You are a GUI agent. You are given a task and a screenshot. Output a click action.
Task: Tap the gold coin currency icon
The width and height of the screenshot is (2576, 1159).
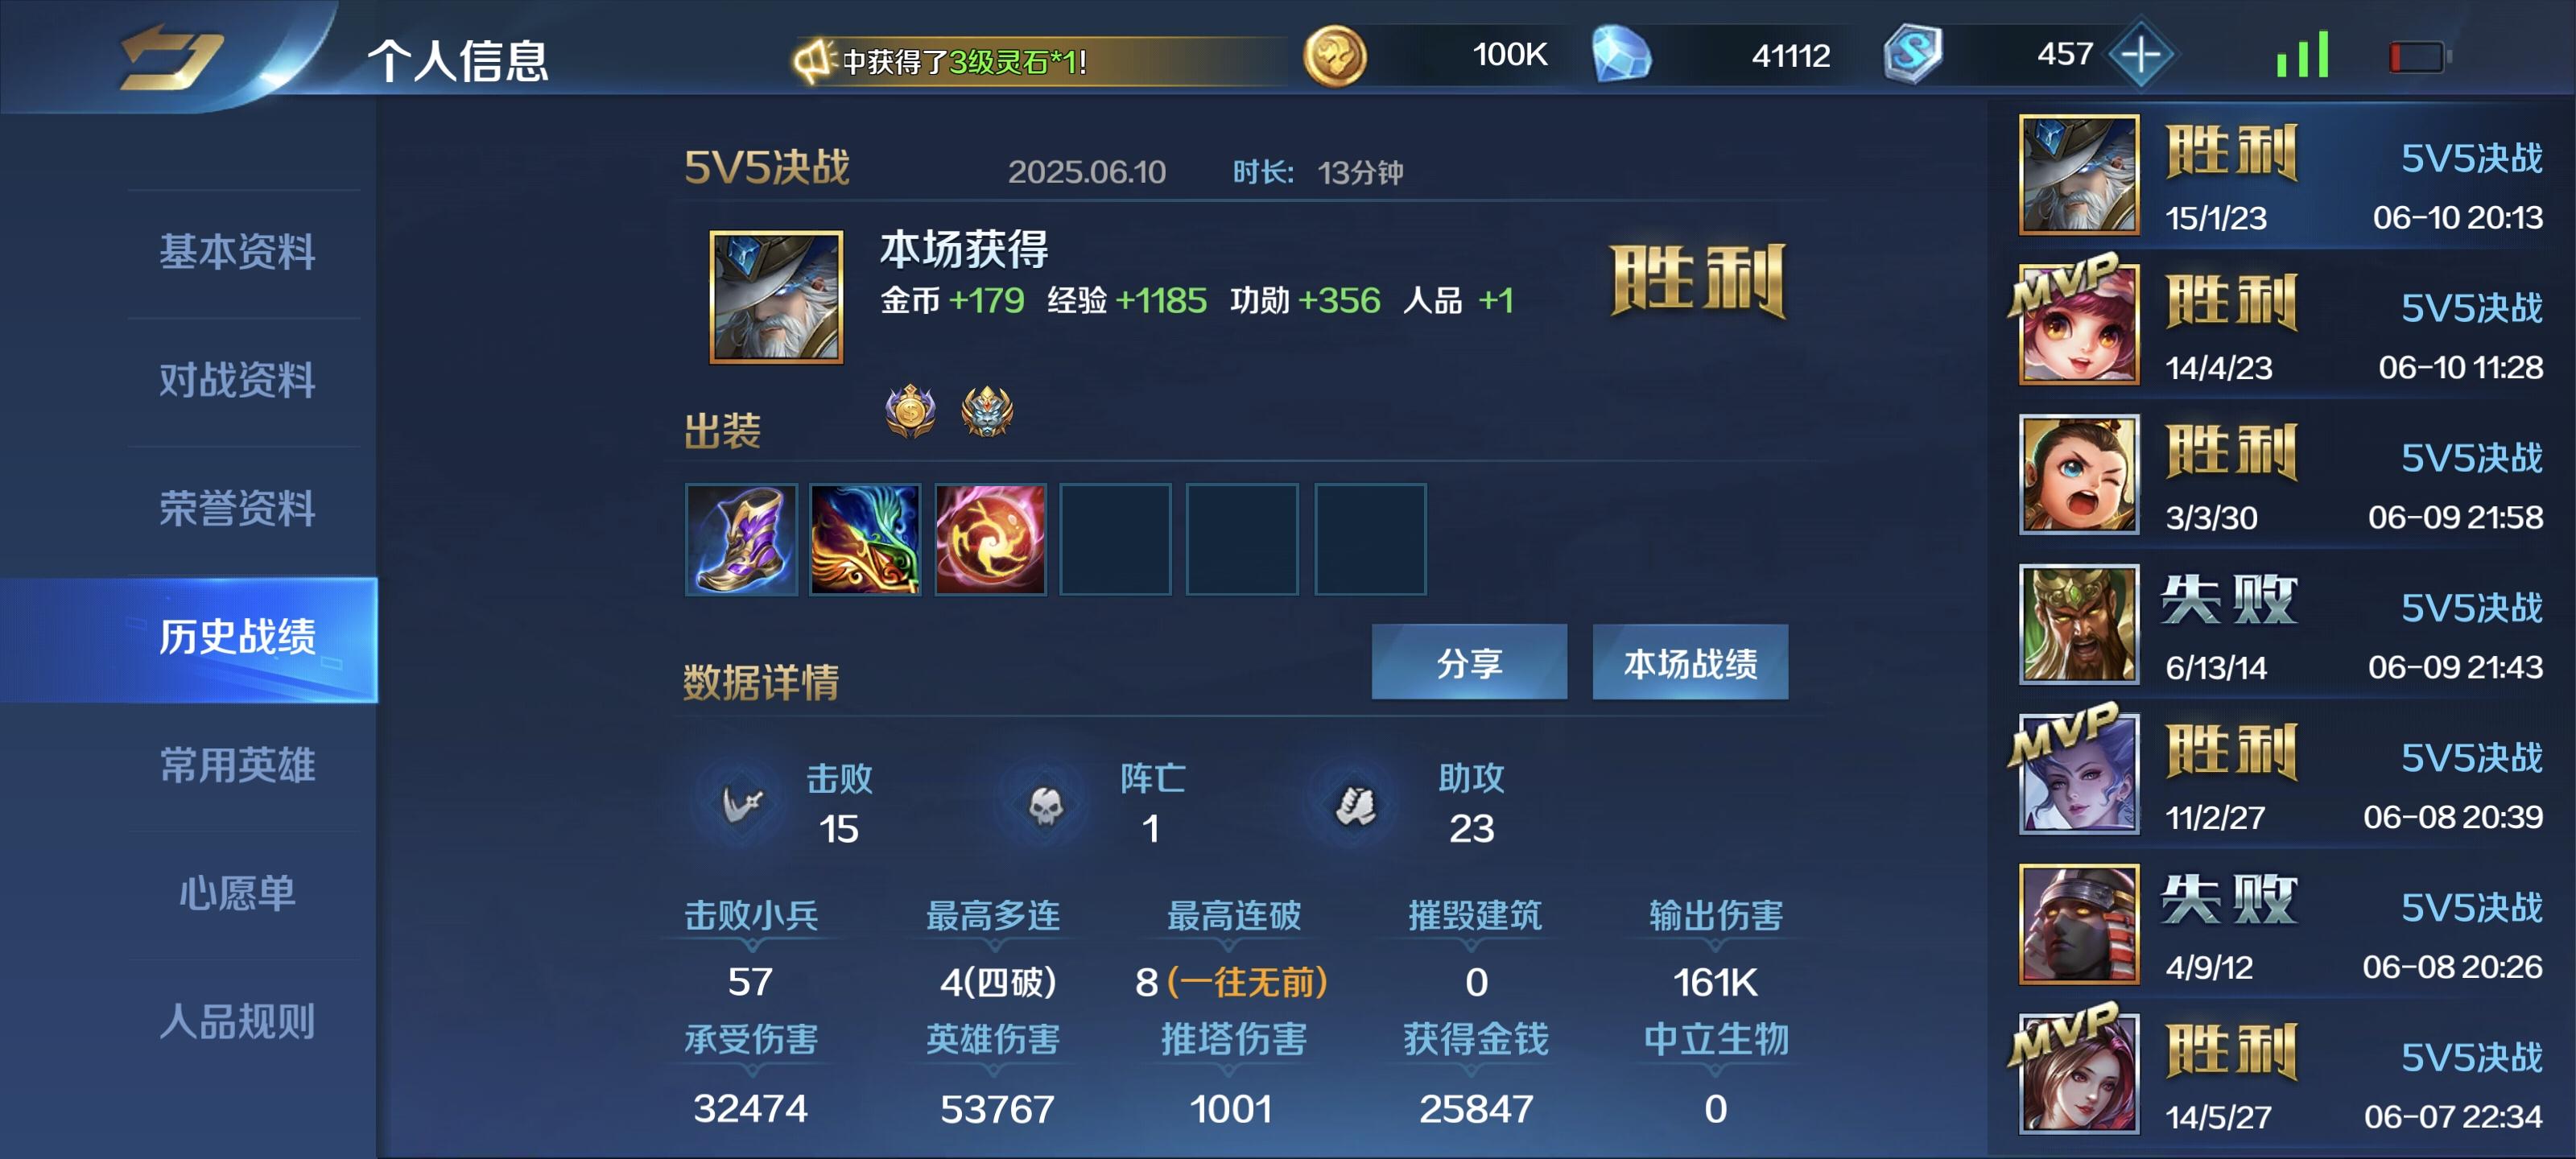[1334, 55]
